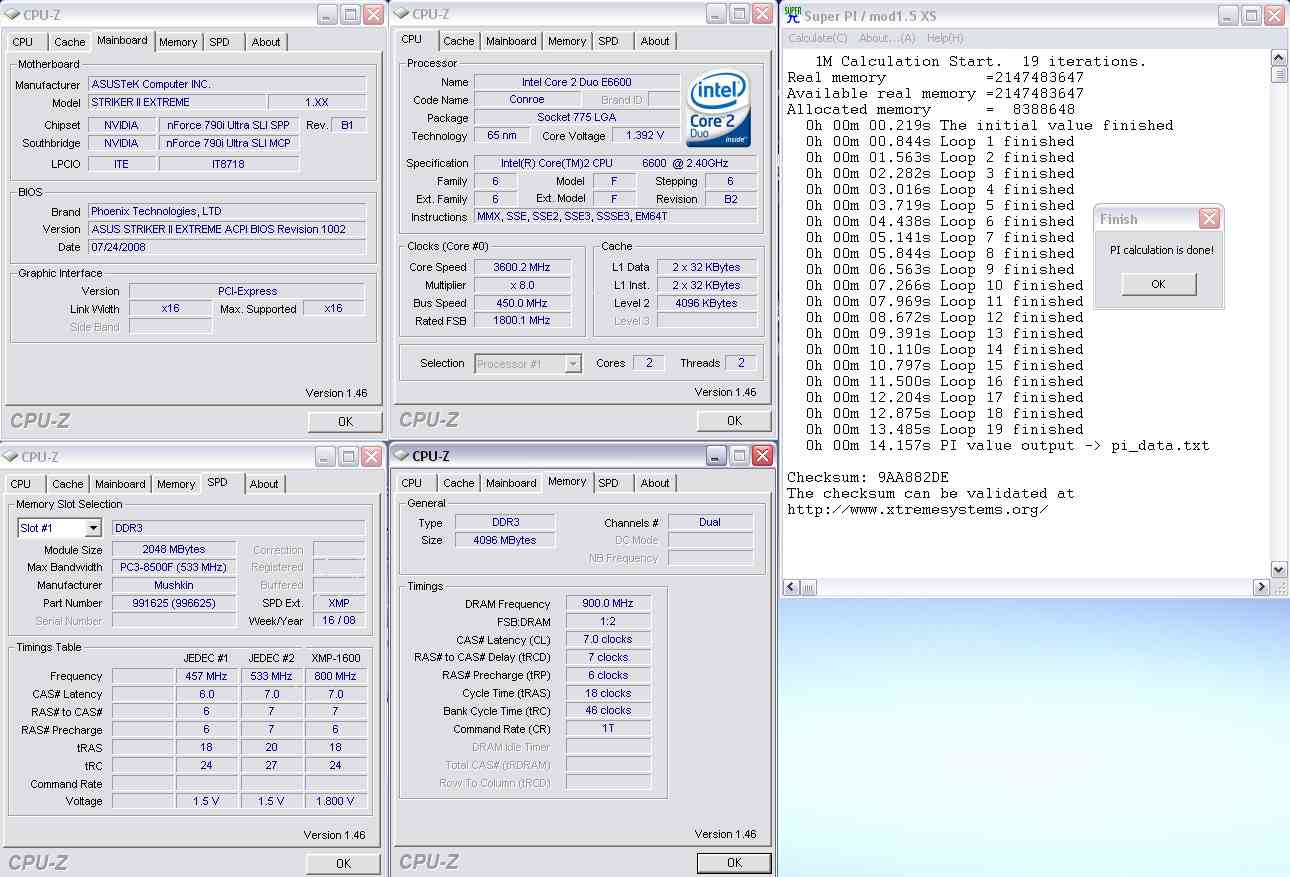Click the Checksum: 9AA882DE line
1290x877 pixels.
867,477
